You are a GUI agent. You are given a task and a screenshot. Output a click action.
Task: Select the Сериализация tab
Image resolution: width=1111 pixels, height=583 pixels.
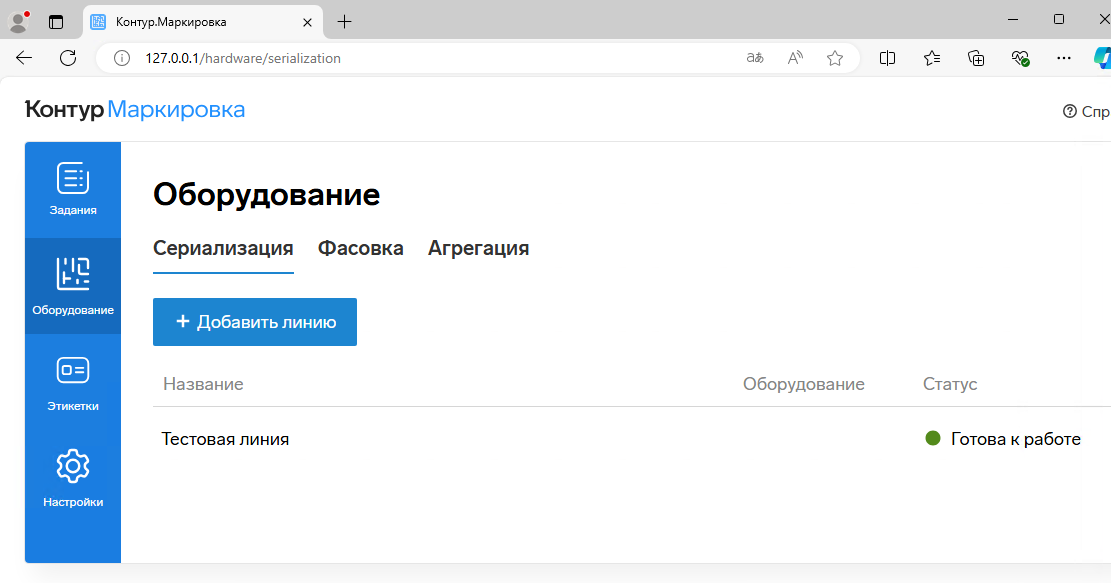click(x=223, y=248)
